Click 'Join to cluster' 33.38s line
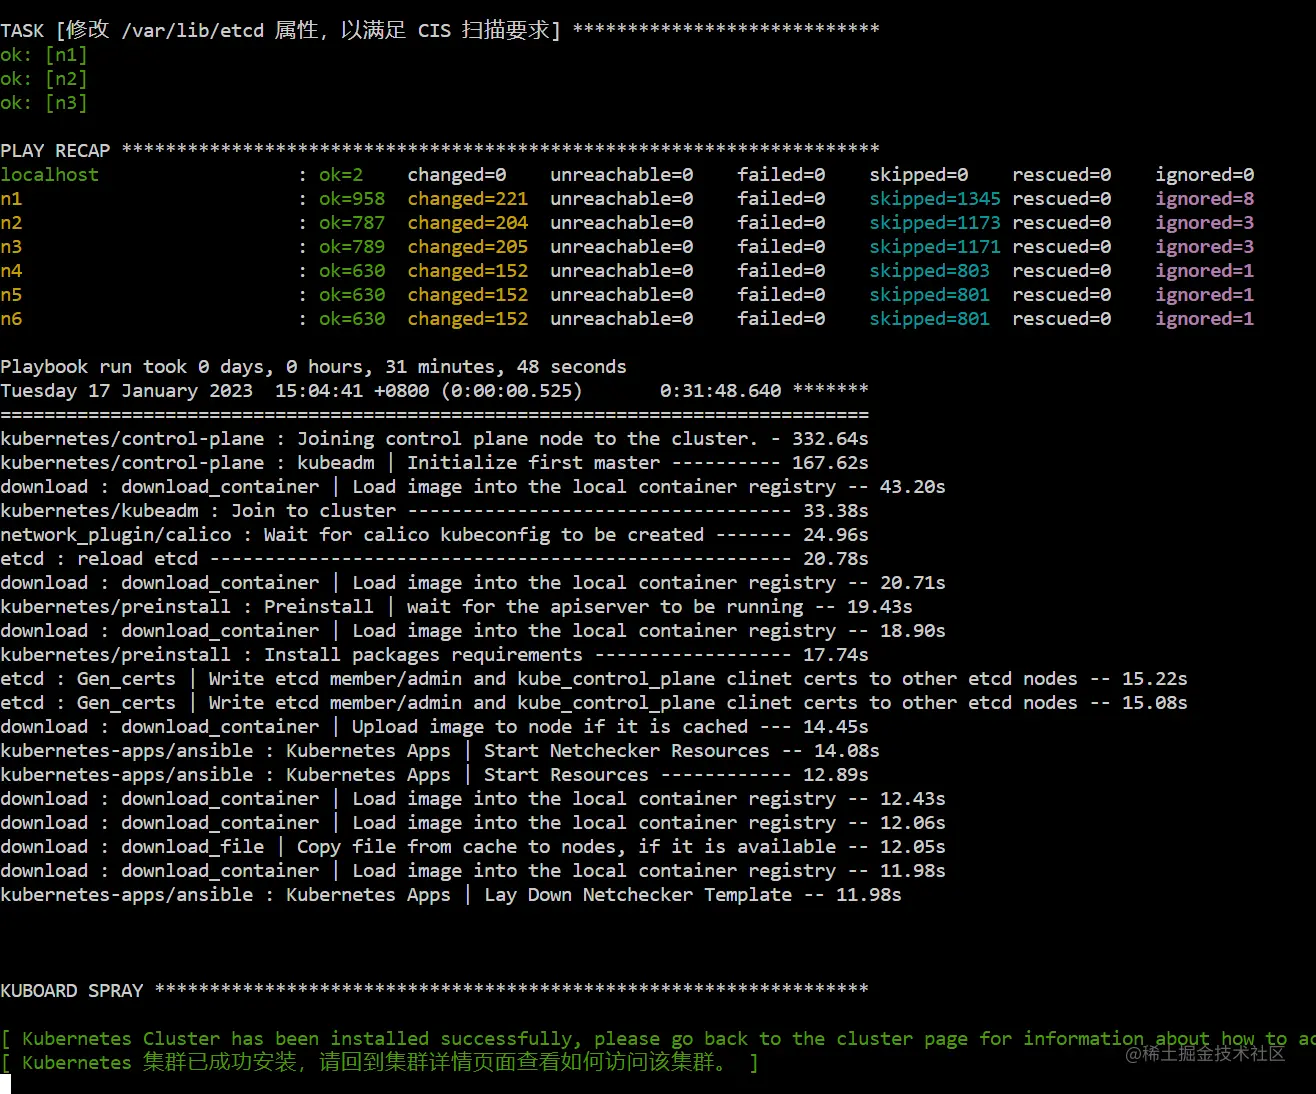The width and height of the screenshot is (1316, 1094). 434,511
